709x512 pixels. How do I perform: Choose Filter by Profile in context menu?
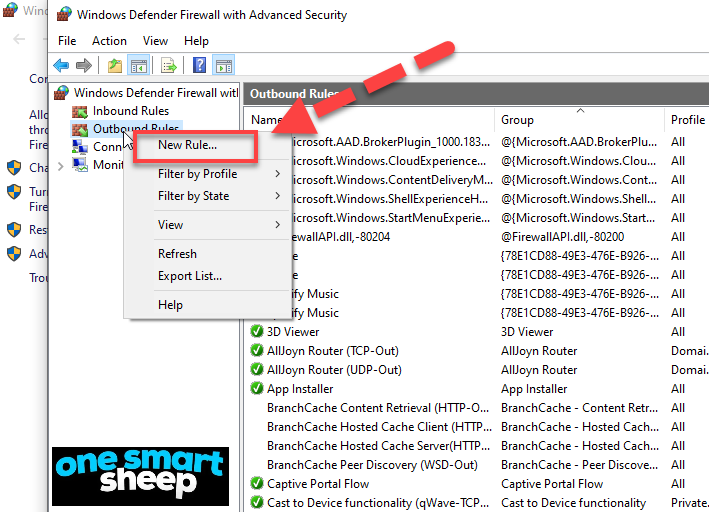198,174
